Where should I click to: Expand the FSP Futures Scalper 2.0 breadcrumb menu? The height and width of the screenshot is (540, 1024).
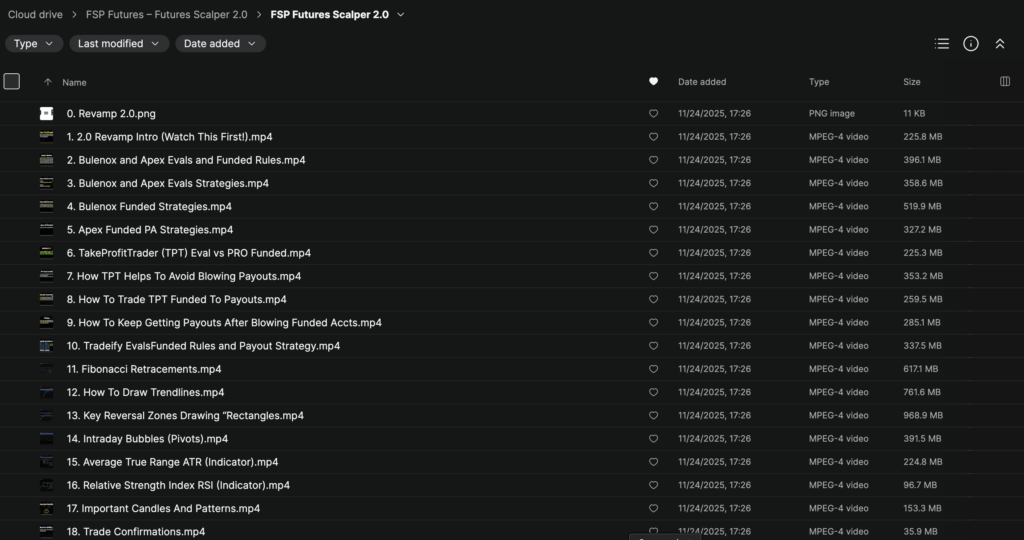point(401,15)
